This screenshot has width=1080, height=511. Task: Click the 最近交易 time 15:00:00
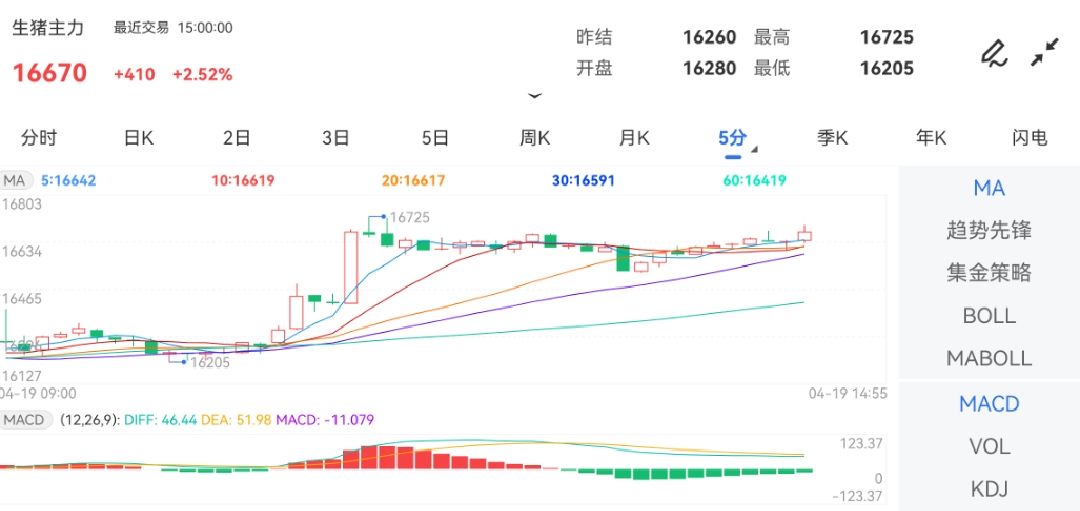[205, 28]
